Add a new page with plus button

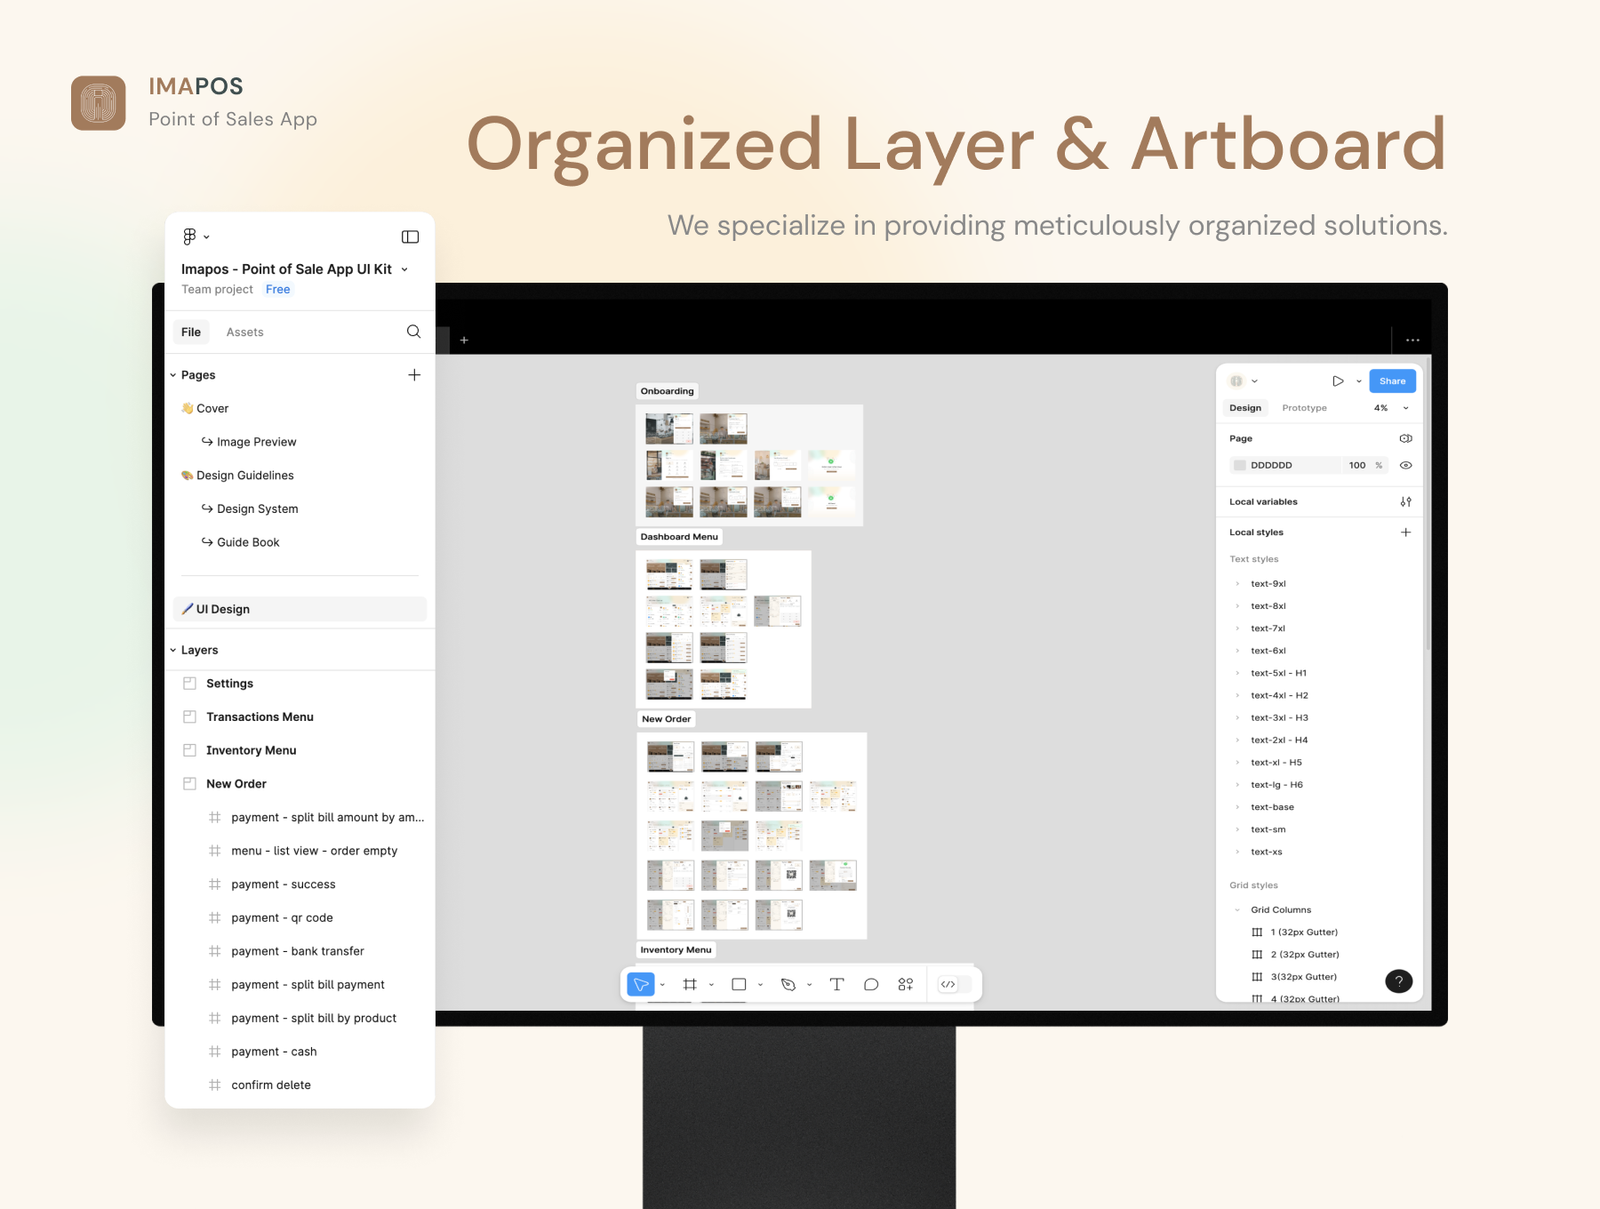click(x=414, y=375)
